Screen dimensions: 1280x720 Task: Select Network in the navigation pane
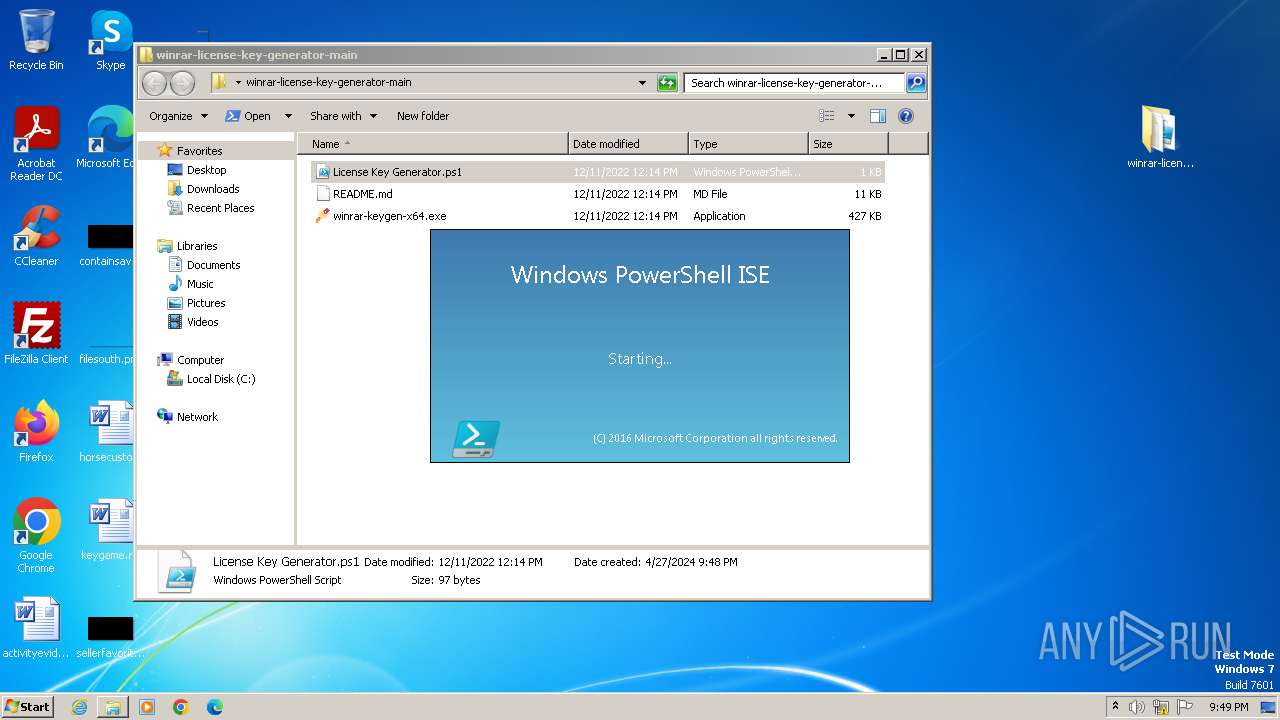coord(197,417)
